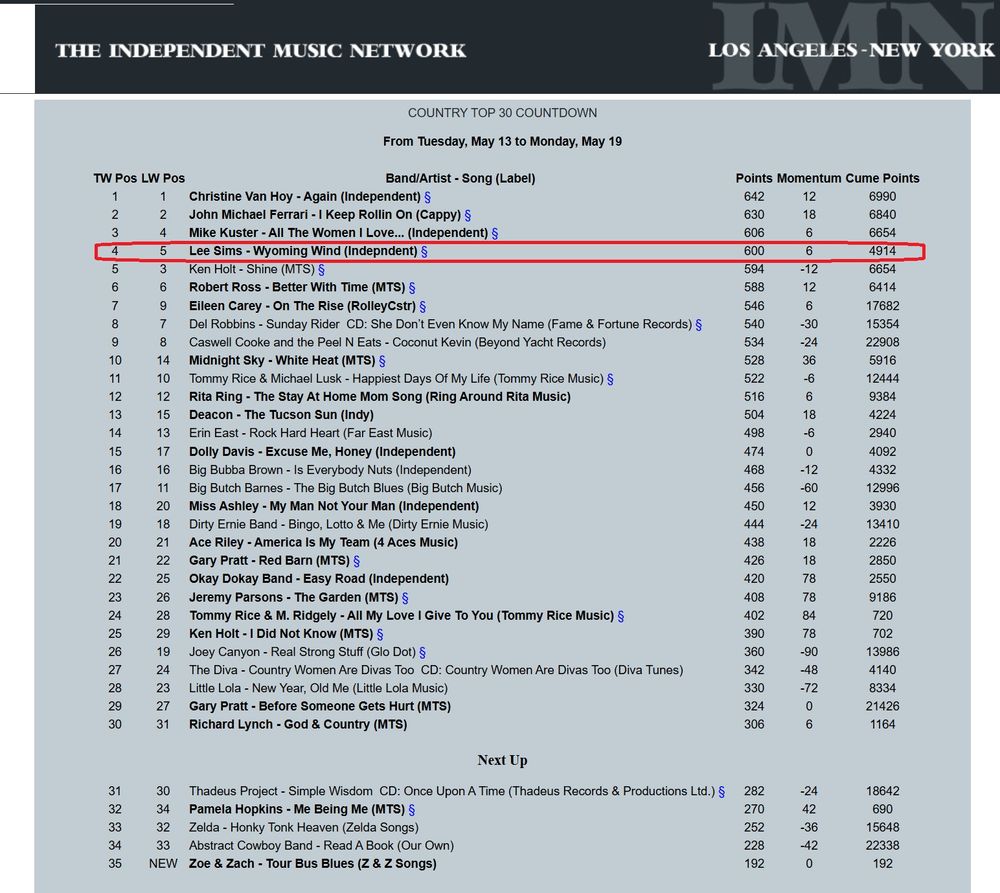Screen dimensions: 1000x893
Task: Select Richard Lynch - God & Country entry
Action: tap(298, 725)
